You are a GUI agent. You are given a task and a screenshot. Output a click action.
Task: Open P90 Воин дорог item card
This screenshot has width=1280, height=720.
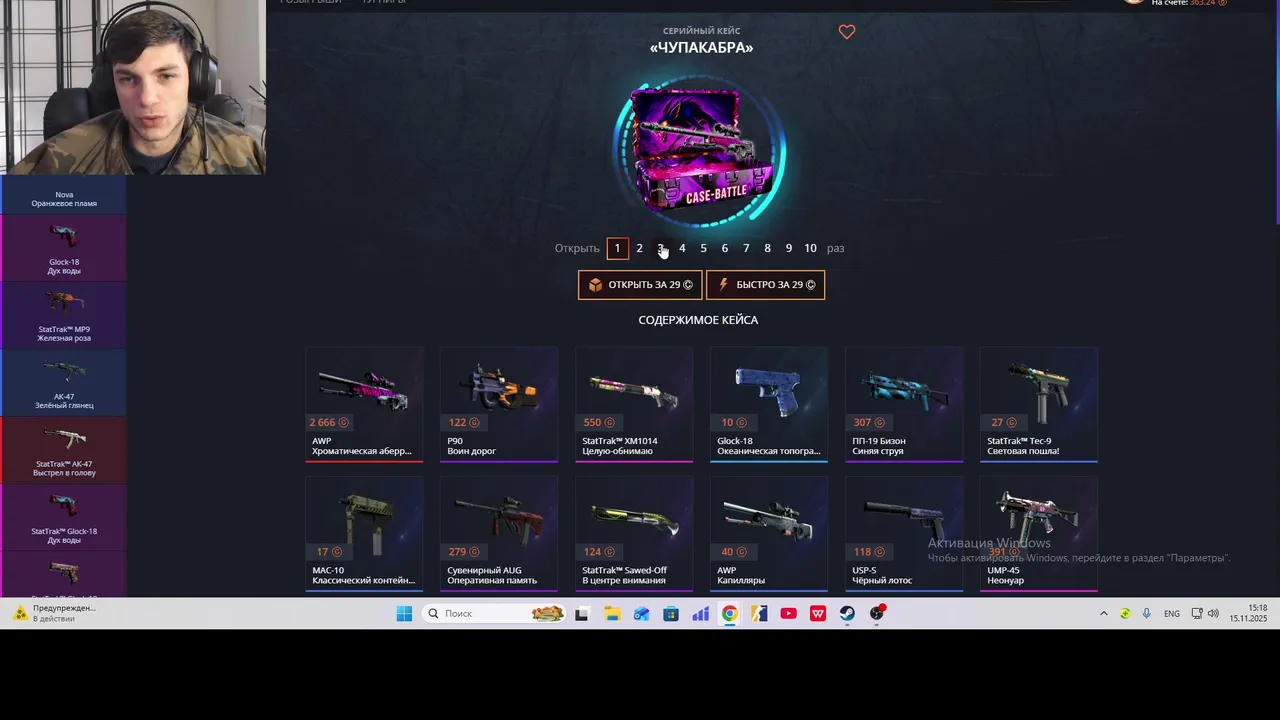[499, 404]
